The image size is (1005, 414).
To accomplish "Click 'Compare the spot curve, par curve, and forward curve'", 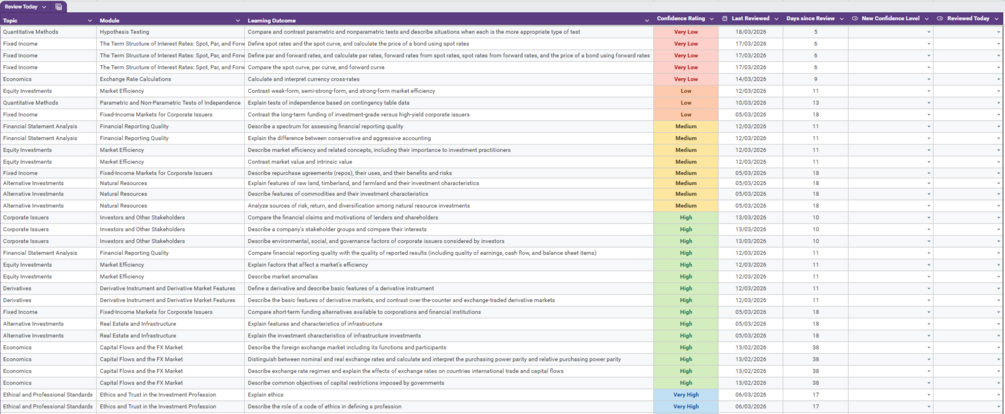I will [449, 67].
